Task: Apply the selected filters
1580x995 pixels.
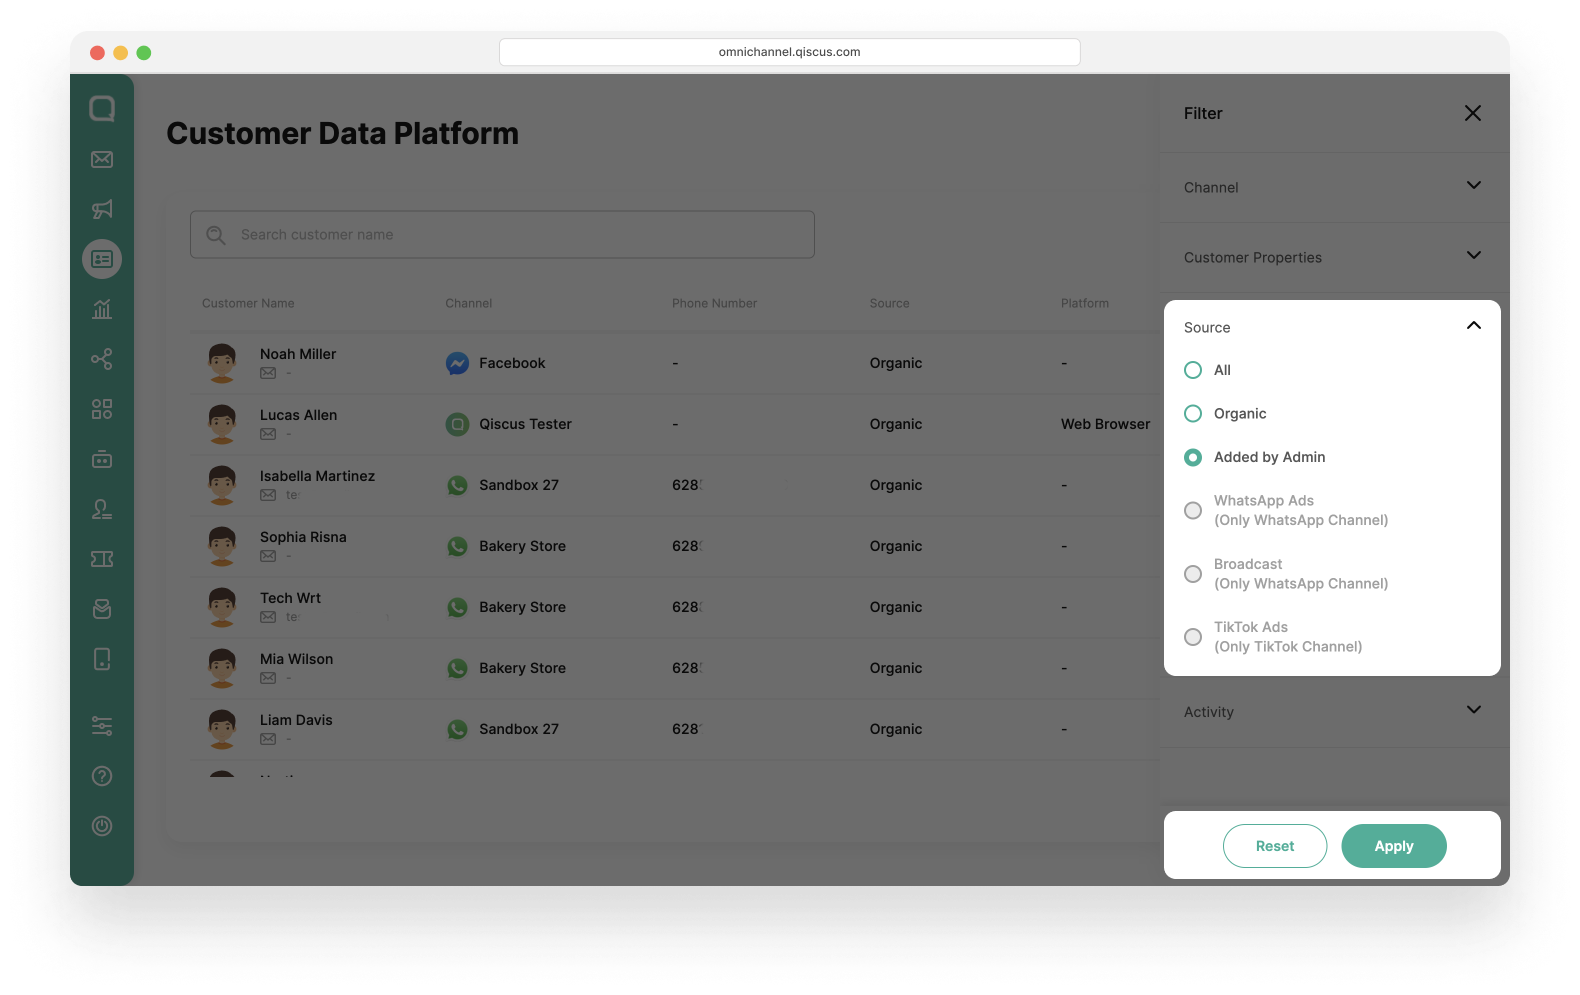Action: click(x=1394, y=846)
